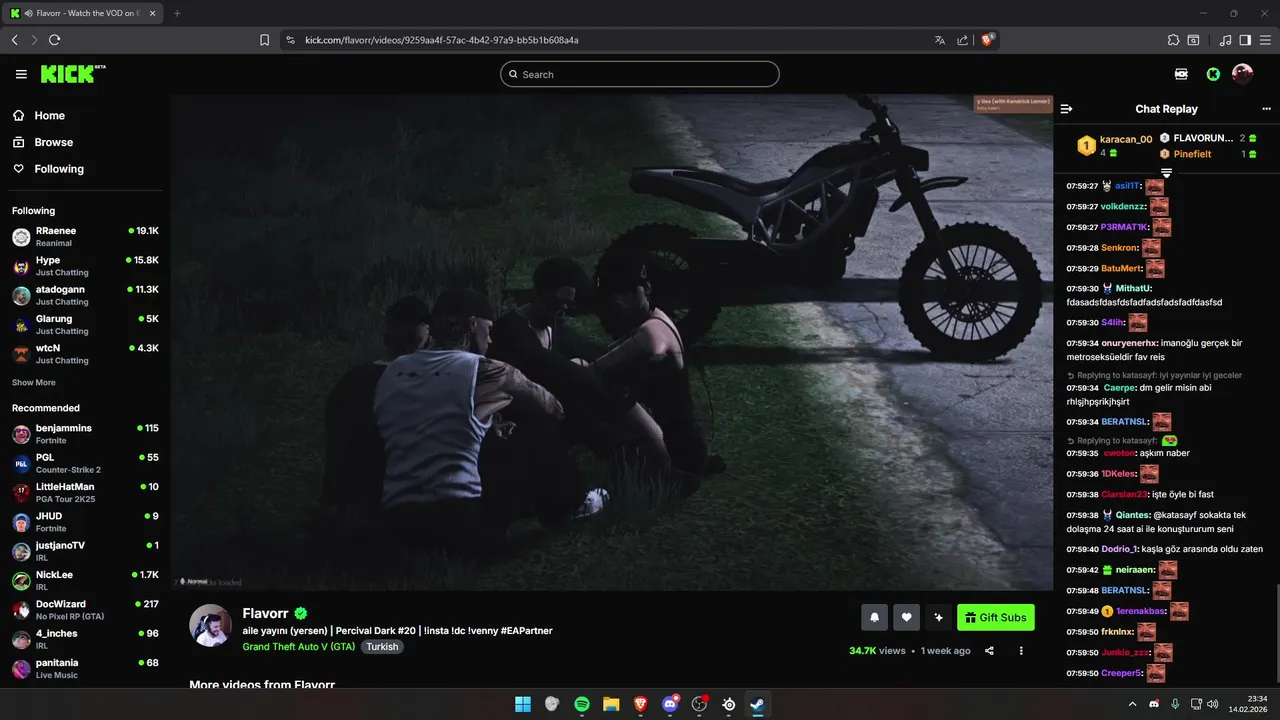Screen dimensions: 1280x720
Task: Open Spotify from taskbar
Action: coord(581,704)
